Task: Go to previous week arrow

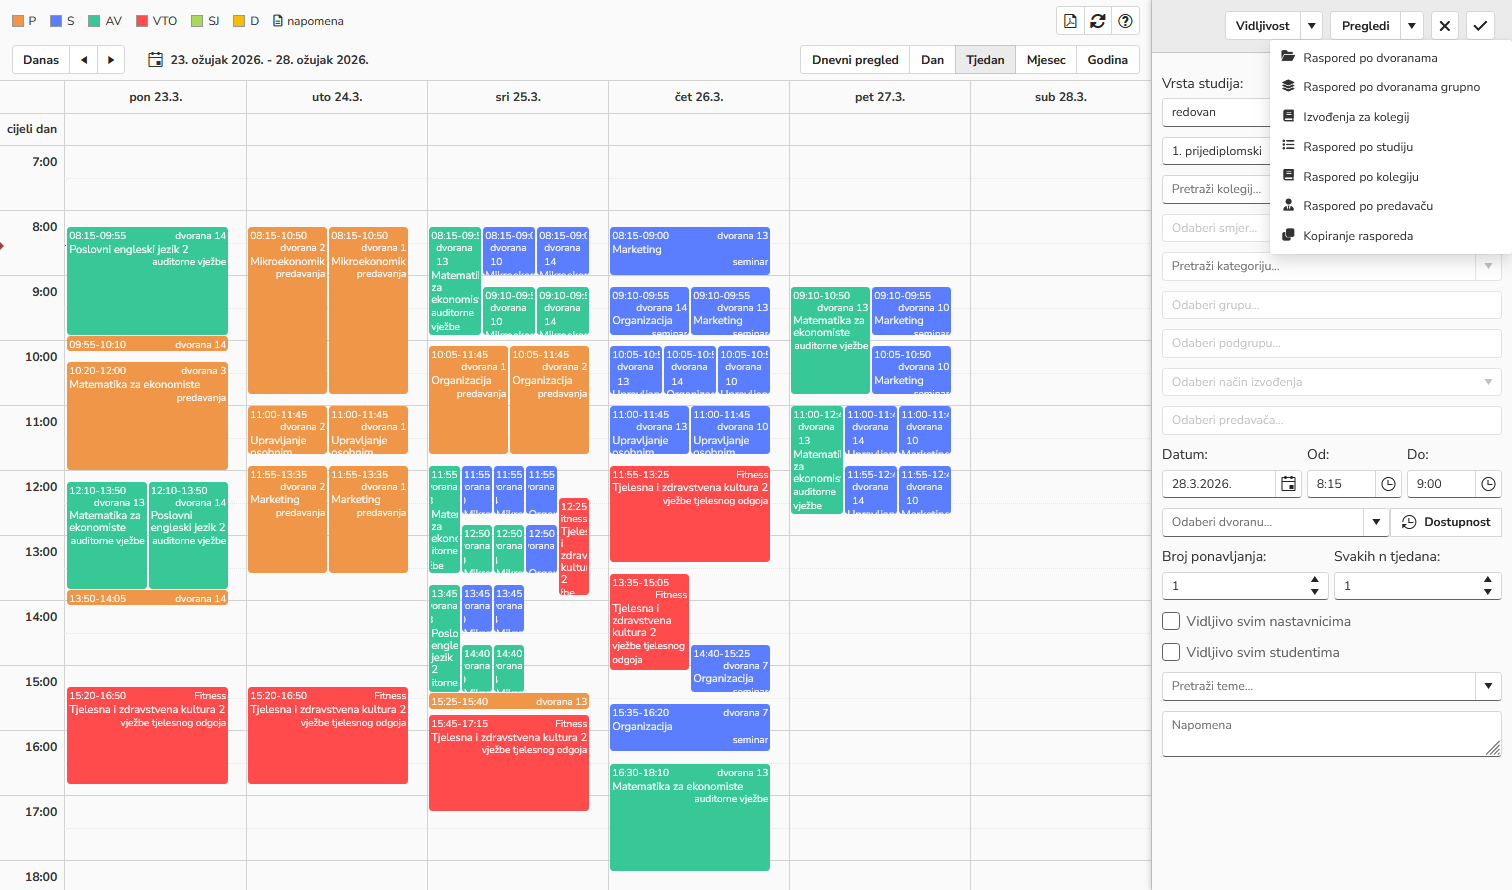Action: click(84, 60)
